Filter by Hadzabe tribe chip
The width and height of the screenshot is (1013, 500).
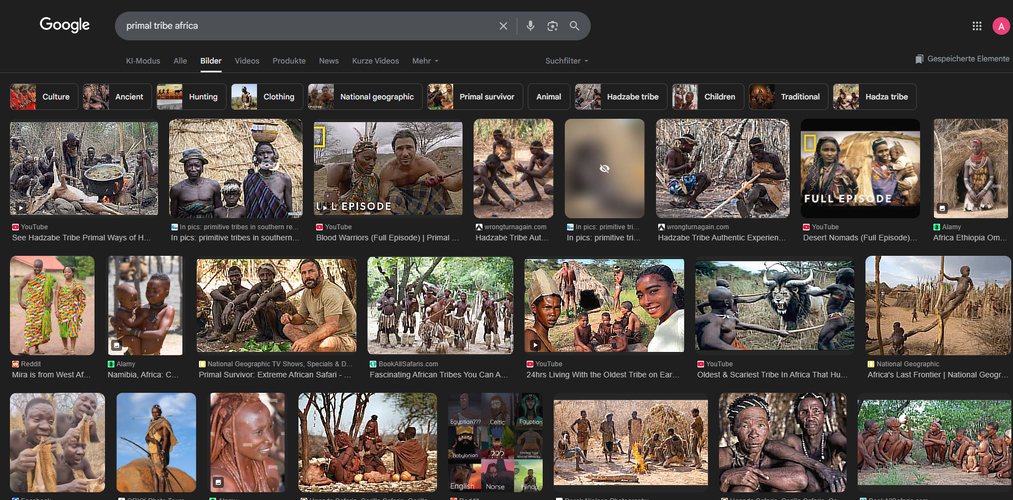point(619,97)
